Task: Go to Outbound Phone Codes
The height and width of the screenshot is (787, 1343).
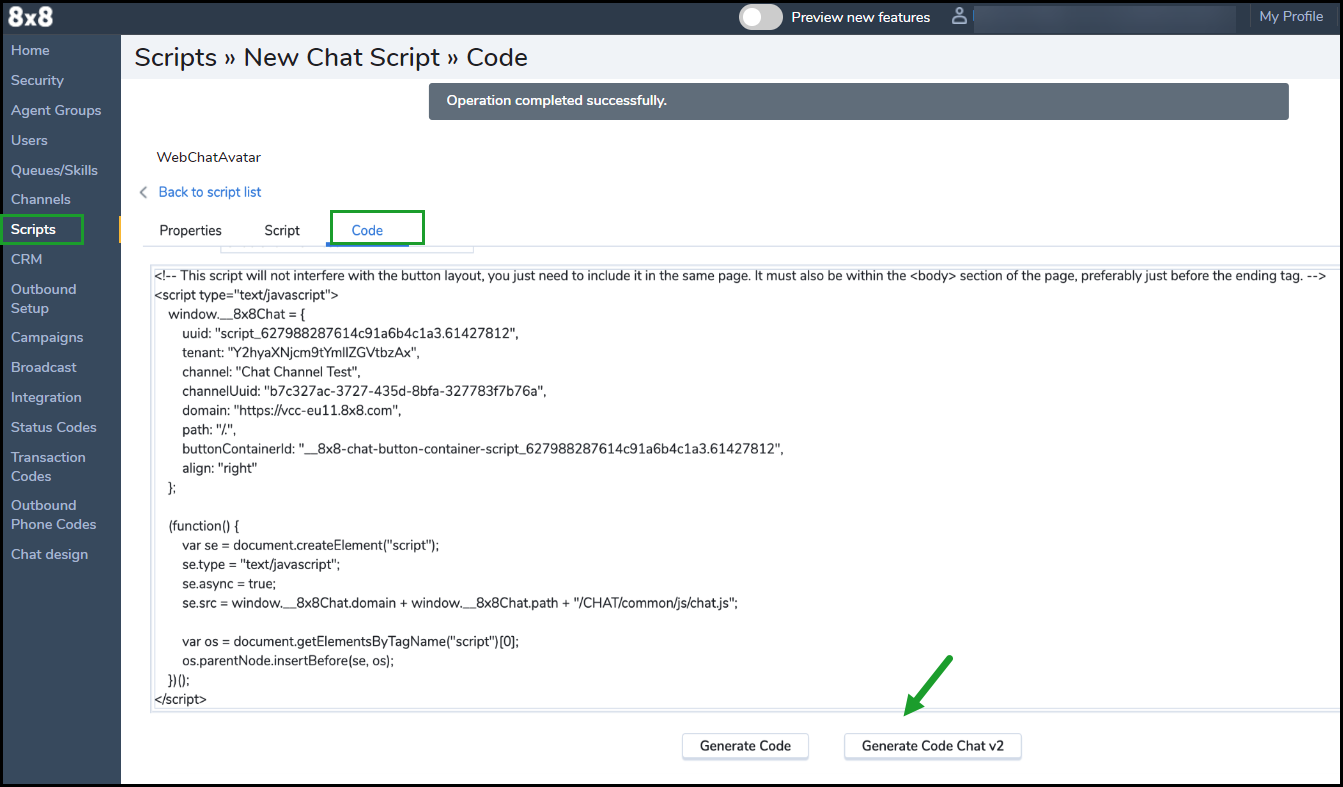Action: (54, 514)
